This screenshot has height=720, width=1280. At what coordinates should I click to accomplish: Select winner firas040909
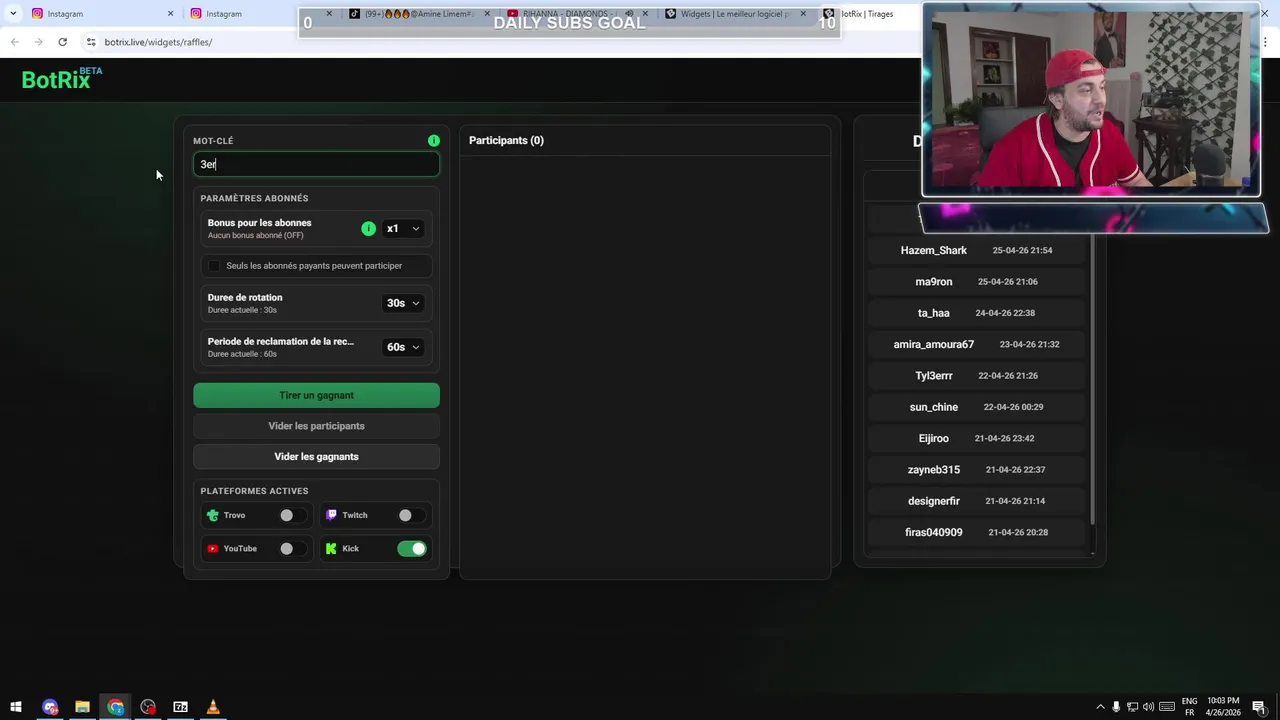pyautogui.click(x=977, y=532)
